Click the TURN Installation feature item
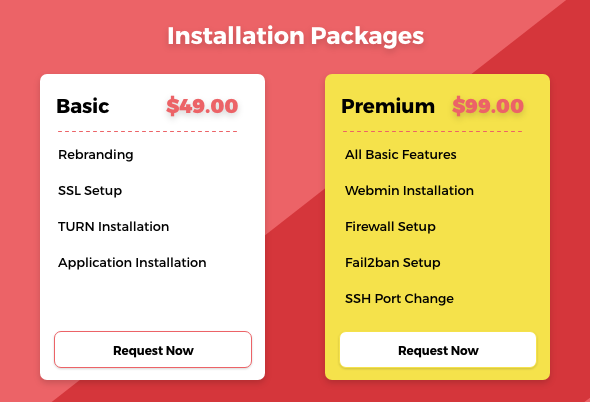 [x=114, y=227]
